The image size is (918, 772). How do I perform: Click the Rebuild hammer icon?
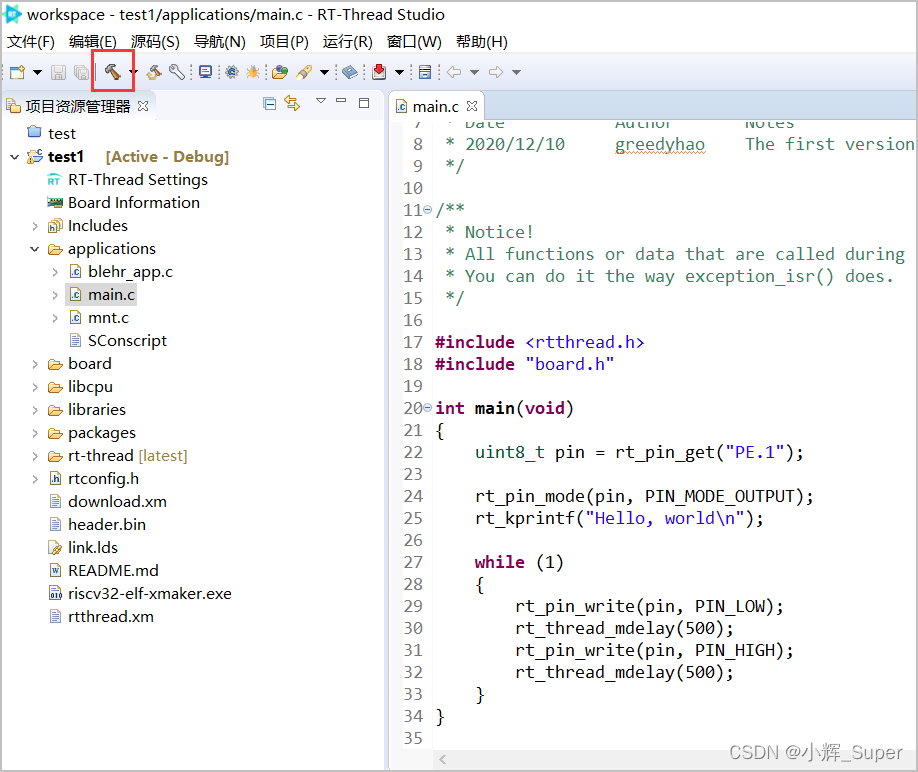coord(154,72)
